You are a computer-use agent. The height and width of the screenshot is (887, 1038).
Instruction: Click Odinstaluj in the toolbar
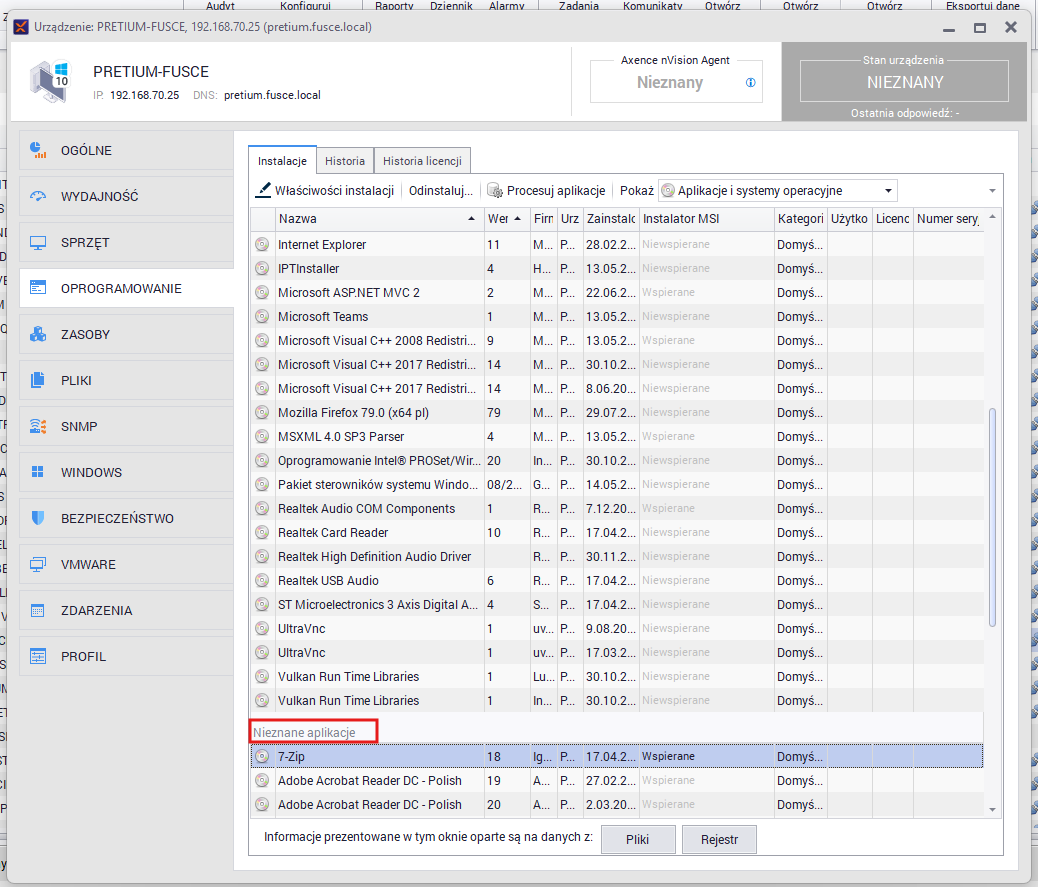(441, 190)
